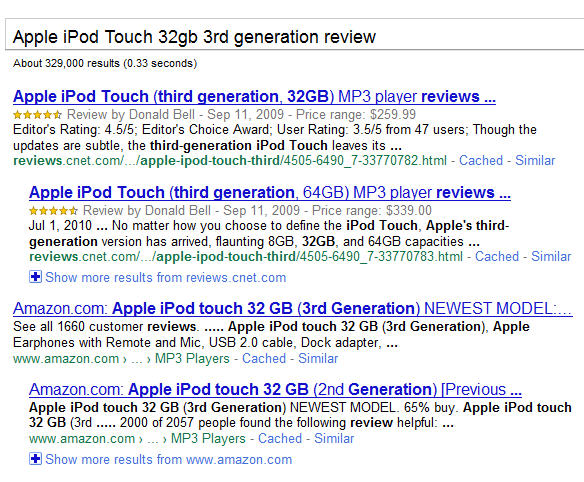View Similar pages for 64GB CNET result
Viewport: 584px width, 482px height.
551,257
